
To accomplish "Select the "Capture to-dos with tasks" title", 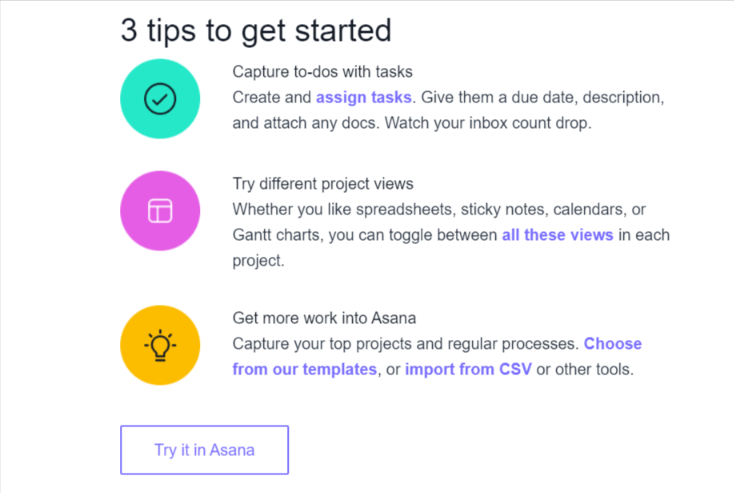I will (x=323, y=72).
